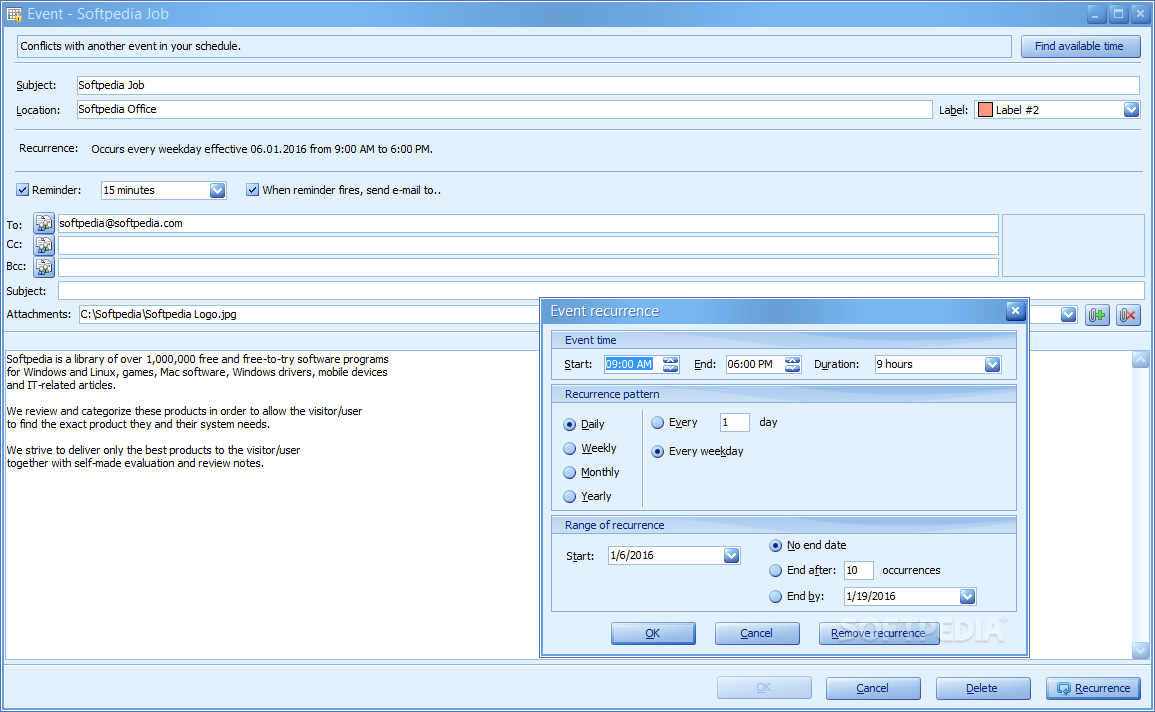Open the Attachments dropdown arrow
This screenshot has height=712, width=1155.
pos(1068,315)
